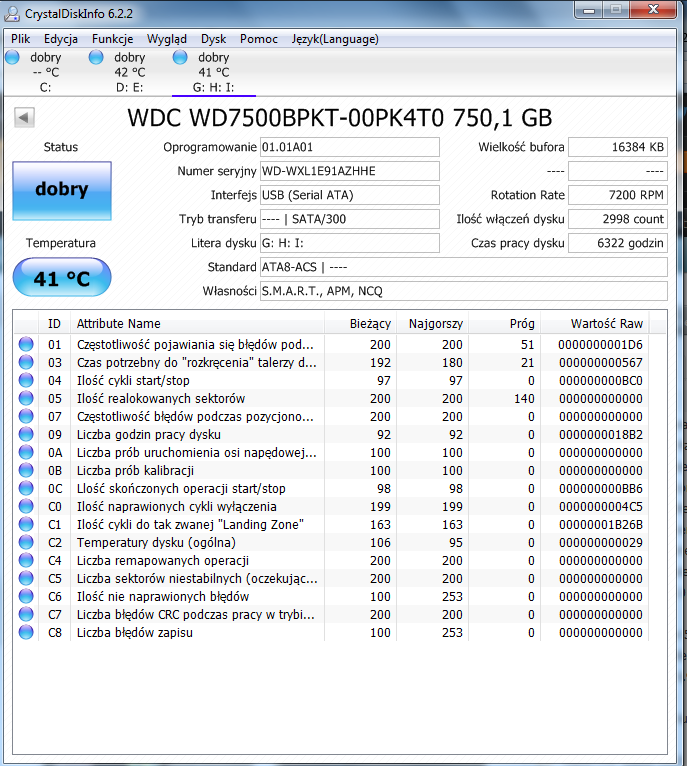Screen dimensions: 687x766
Task: Select "Ilość cykli start/stop" attribute name
Action: coord(133,381)
